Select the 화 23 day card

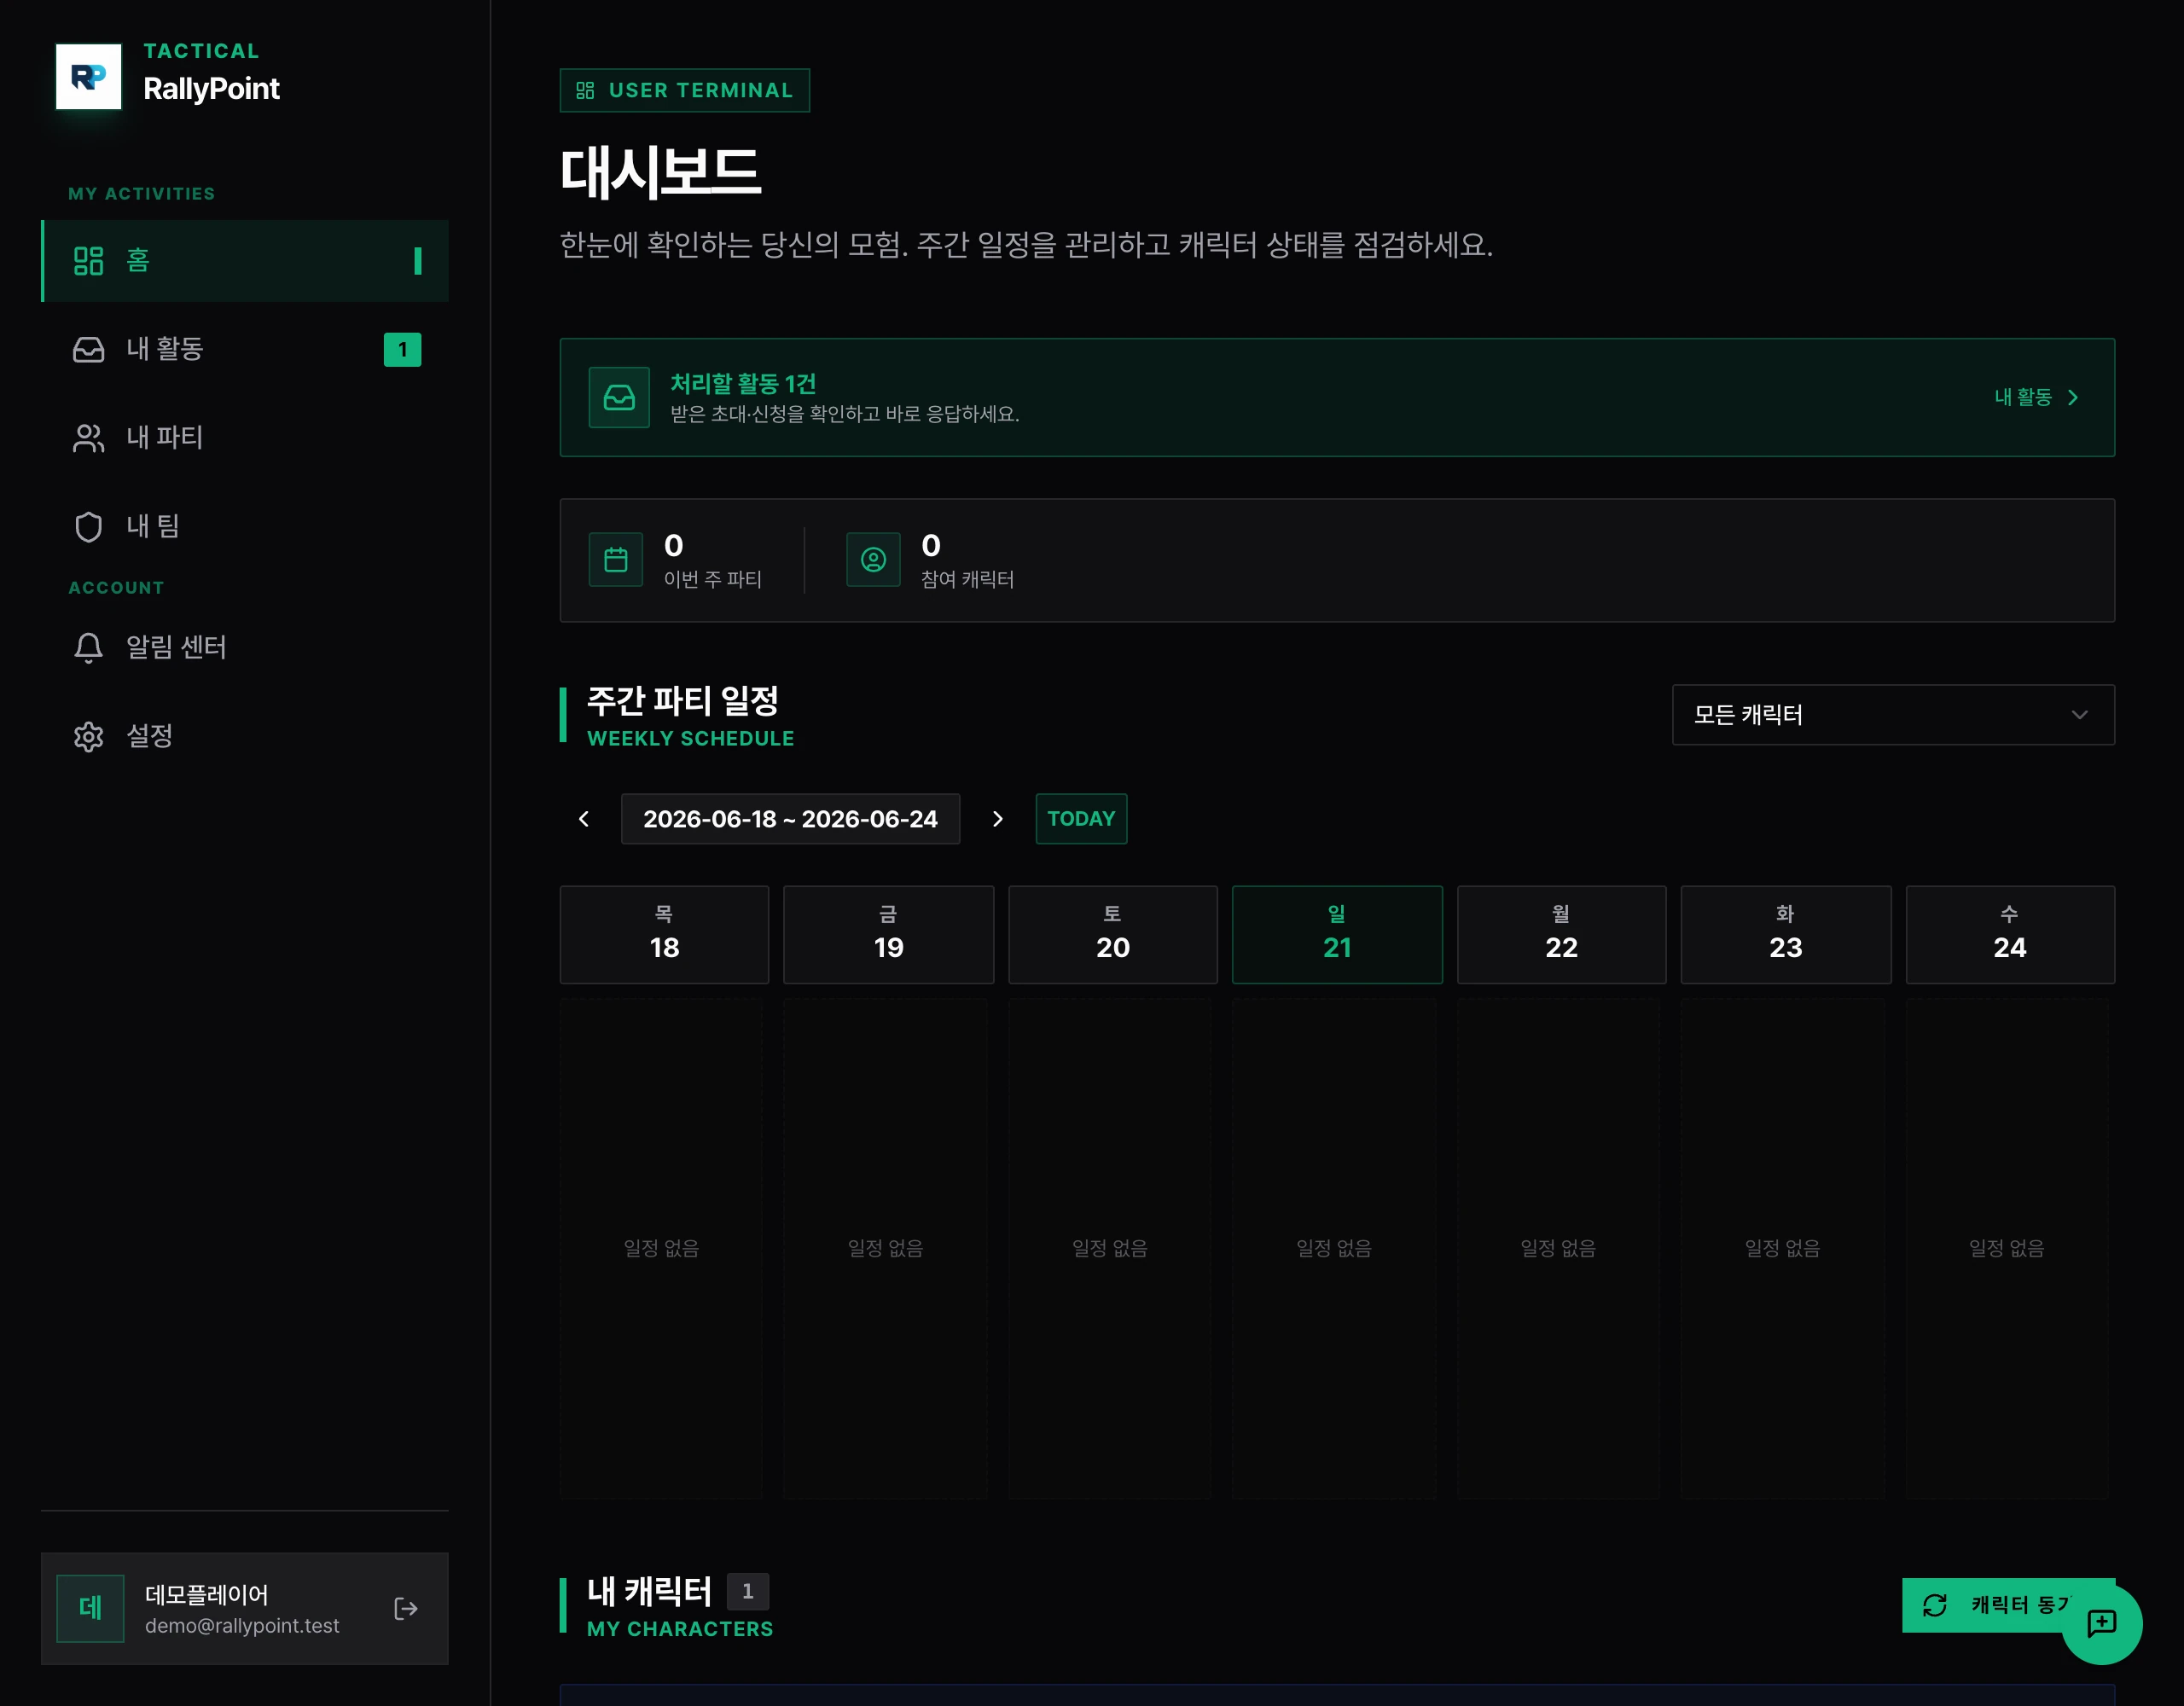(1786, 934)
